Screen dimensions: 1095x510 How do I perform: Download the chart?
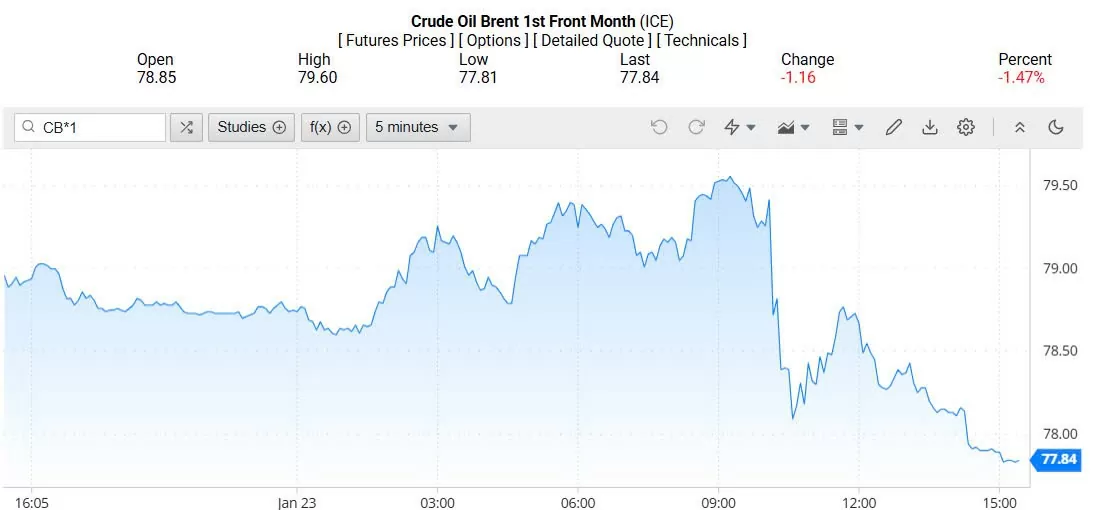pyautogui.click(x=930, y=127)
